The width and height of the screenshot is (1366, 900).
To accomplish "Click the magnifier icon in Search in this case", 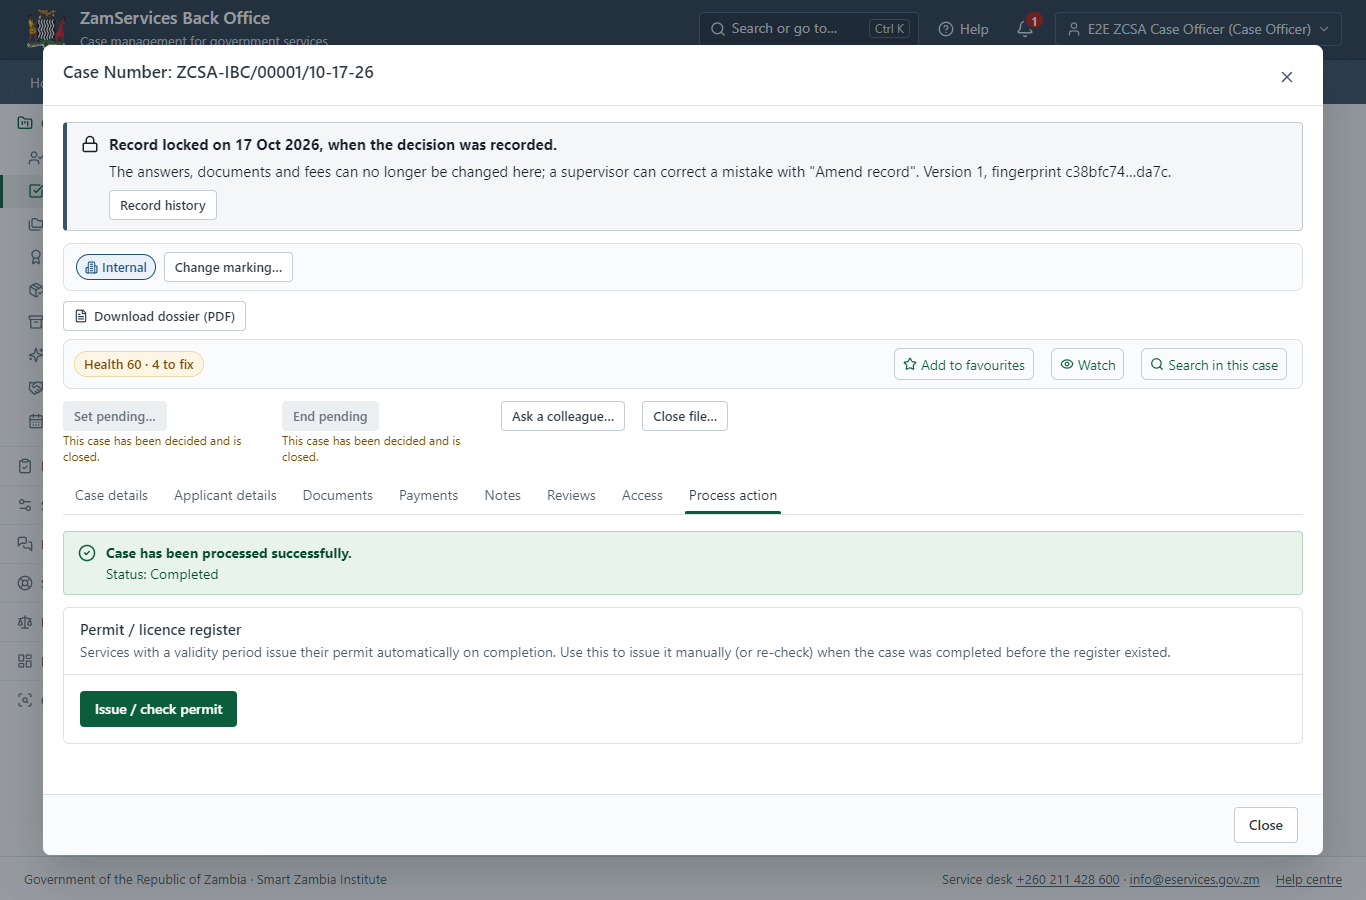I will coord(1157,365).
